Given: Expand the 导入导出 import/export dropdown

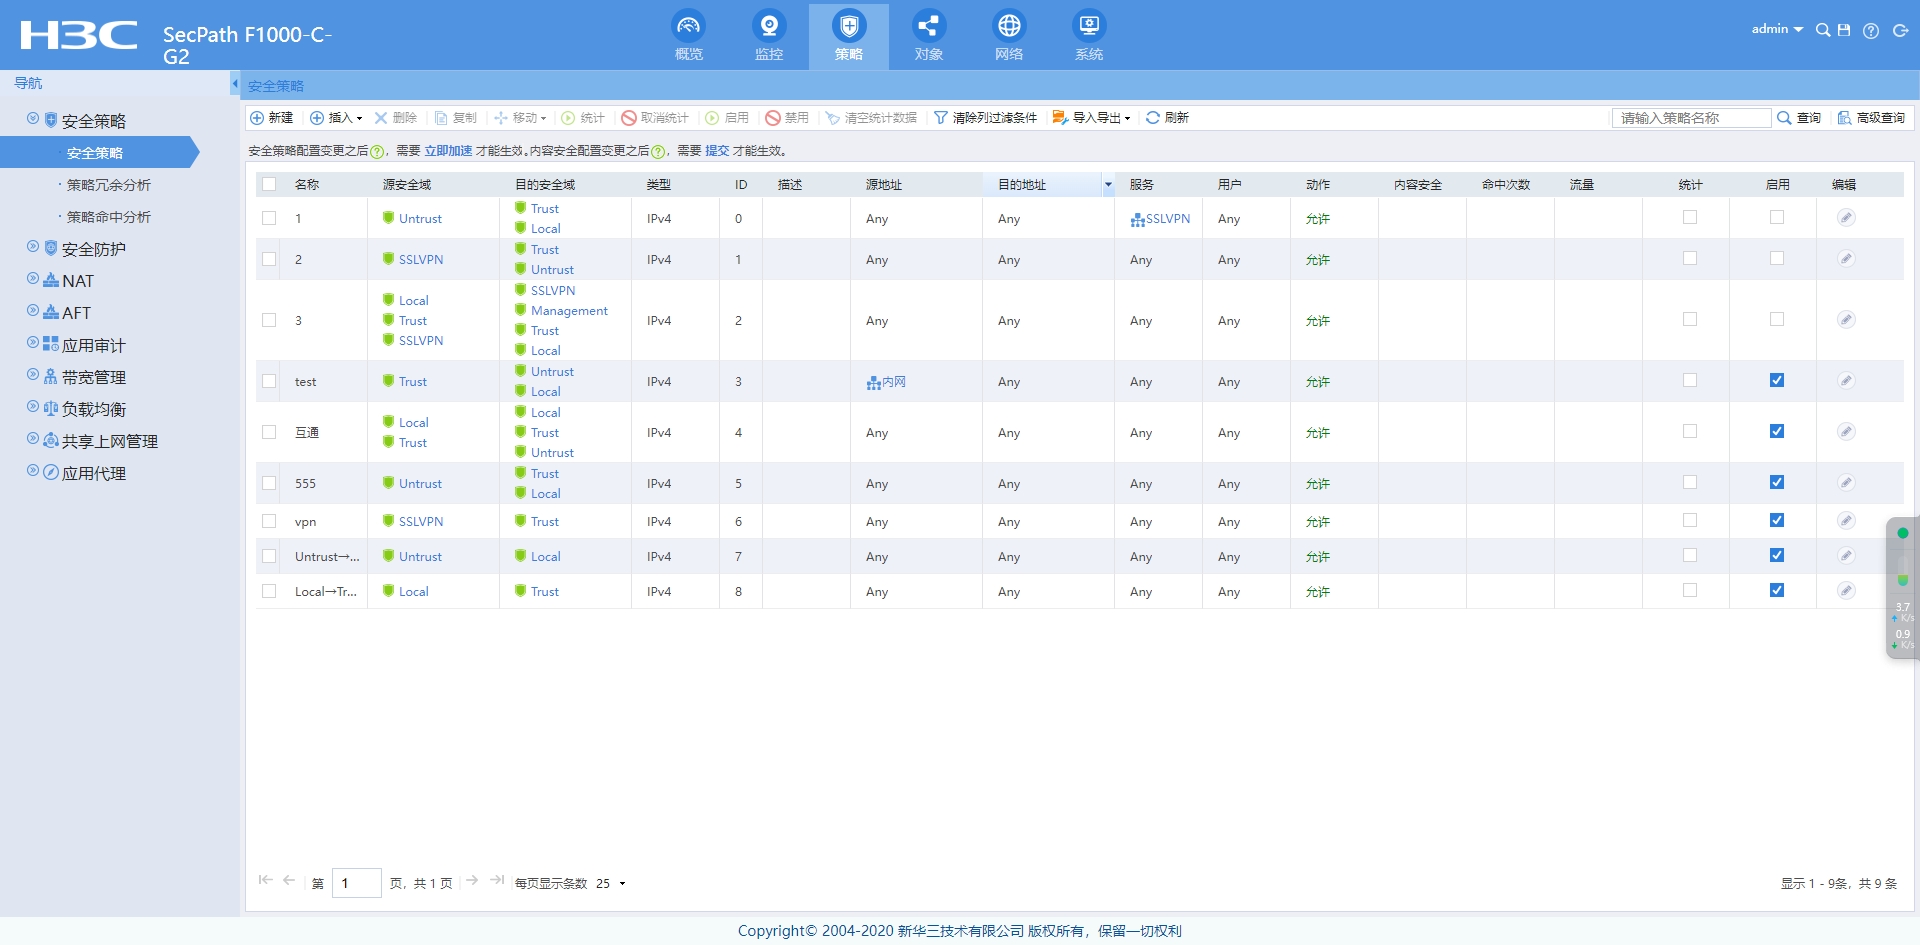Looking at the screenshot, I should pos(1092,118).
